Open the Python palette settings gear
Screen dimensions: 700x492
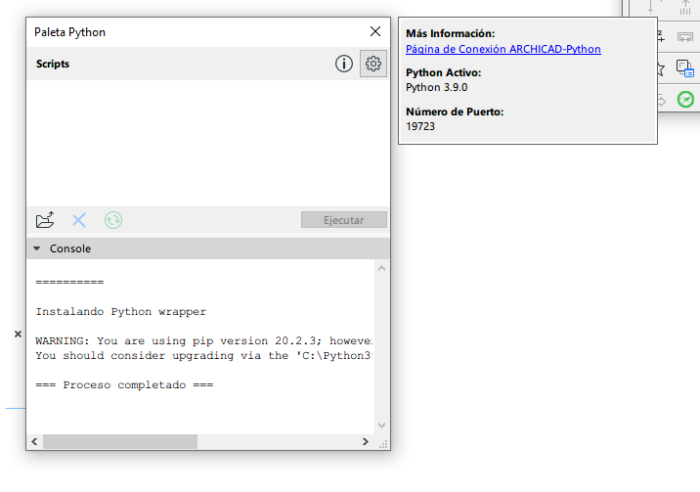tap(373, 64)
